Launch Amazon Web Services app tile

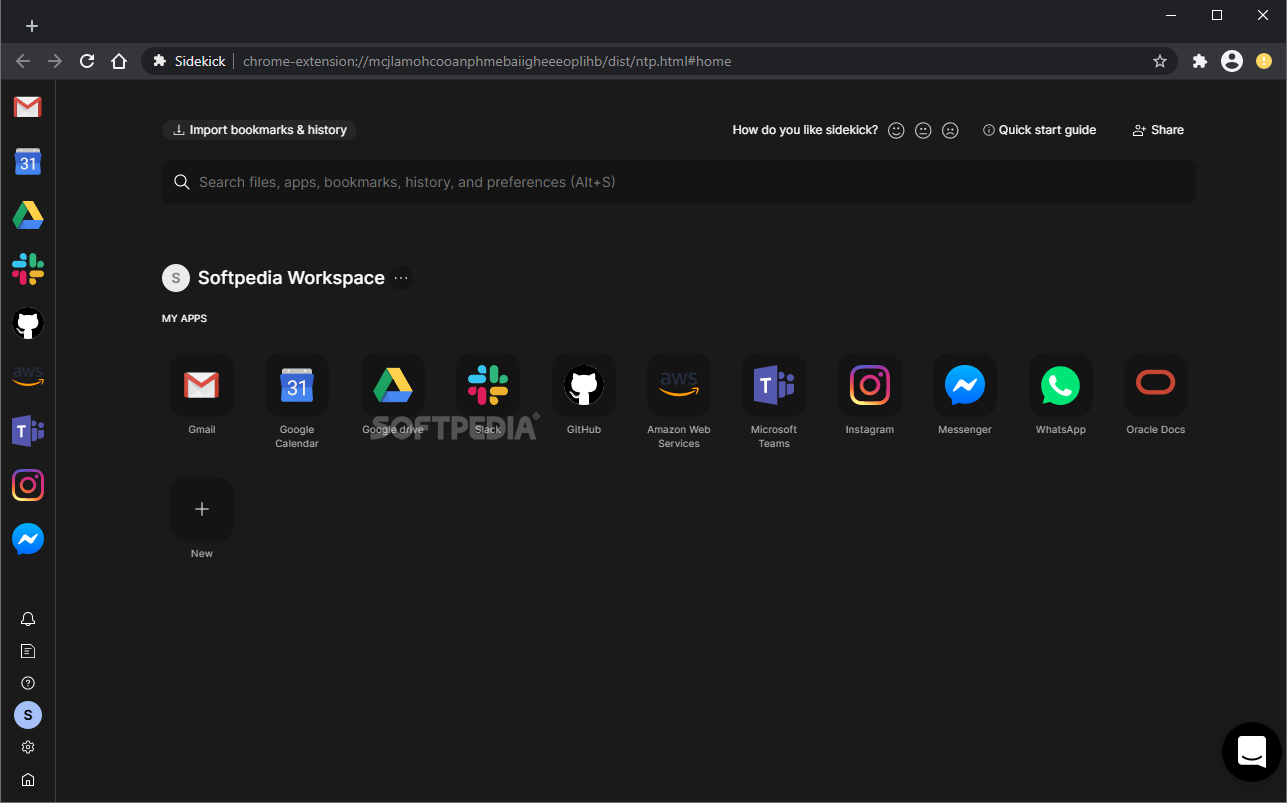(679, 385)
